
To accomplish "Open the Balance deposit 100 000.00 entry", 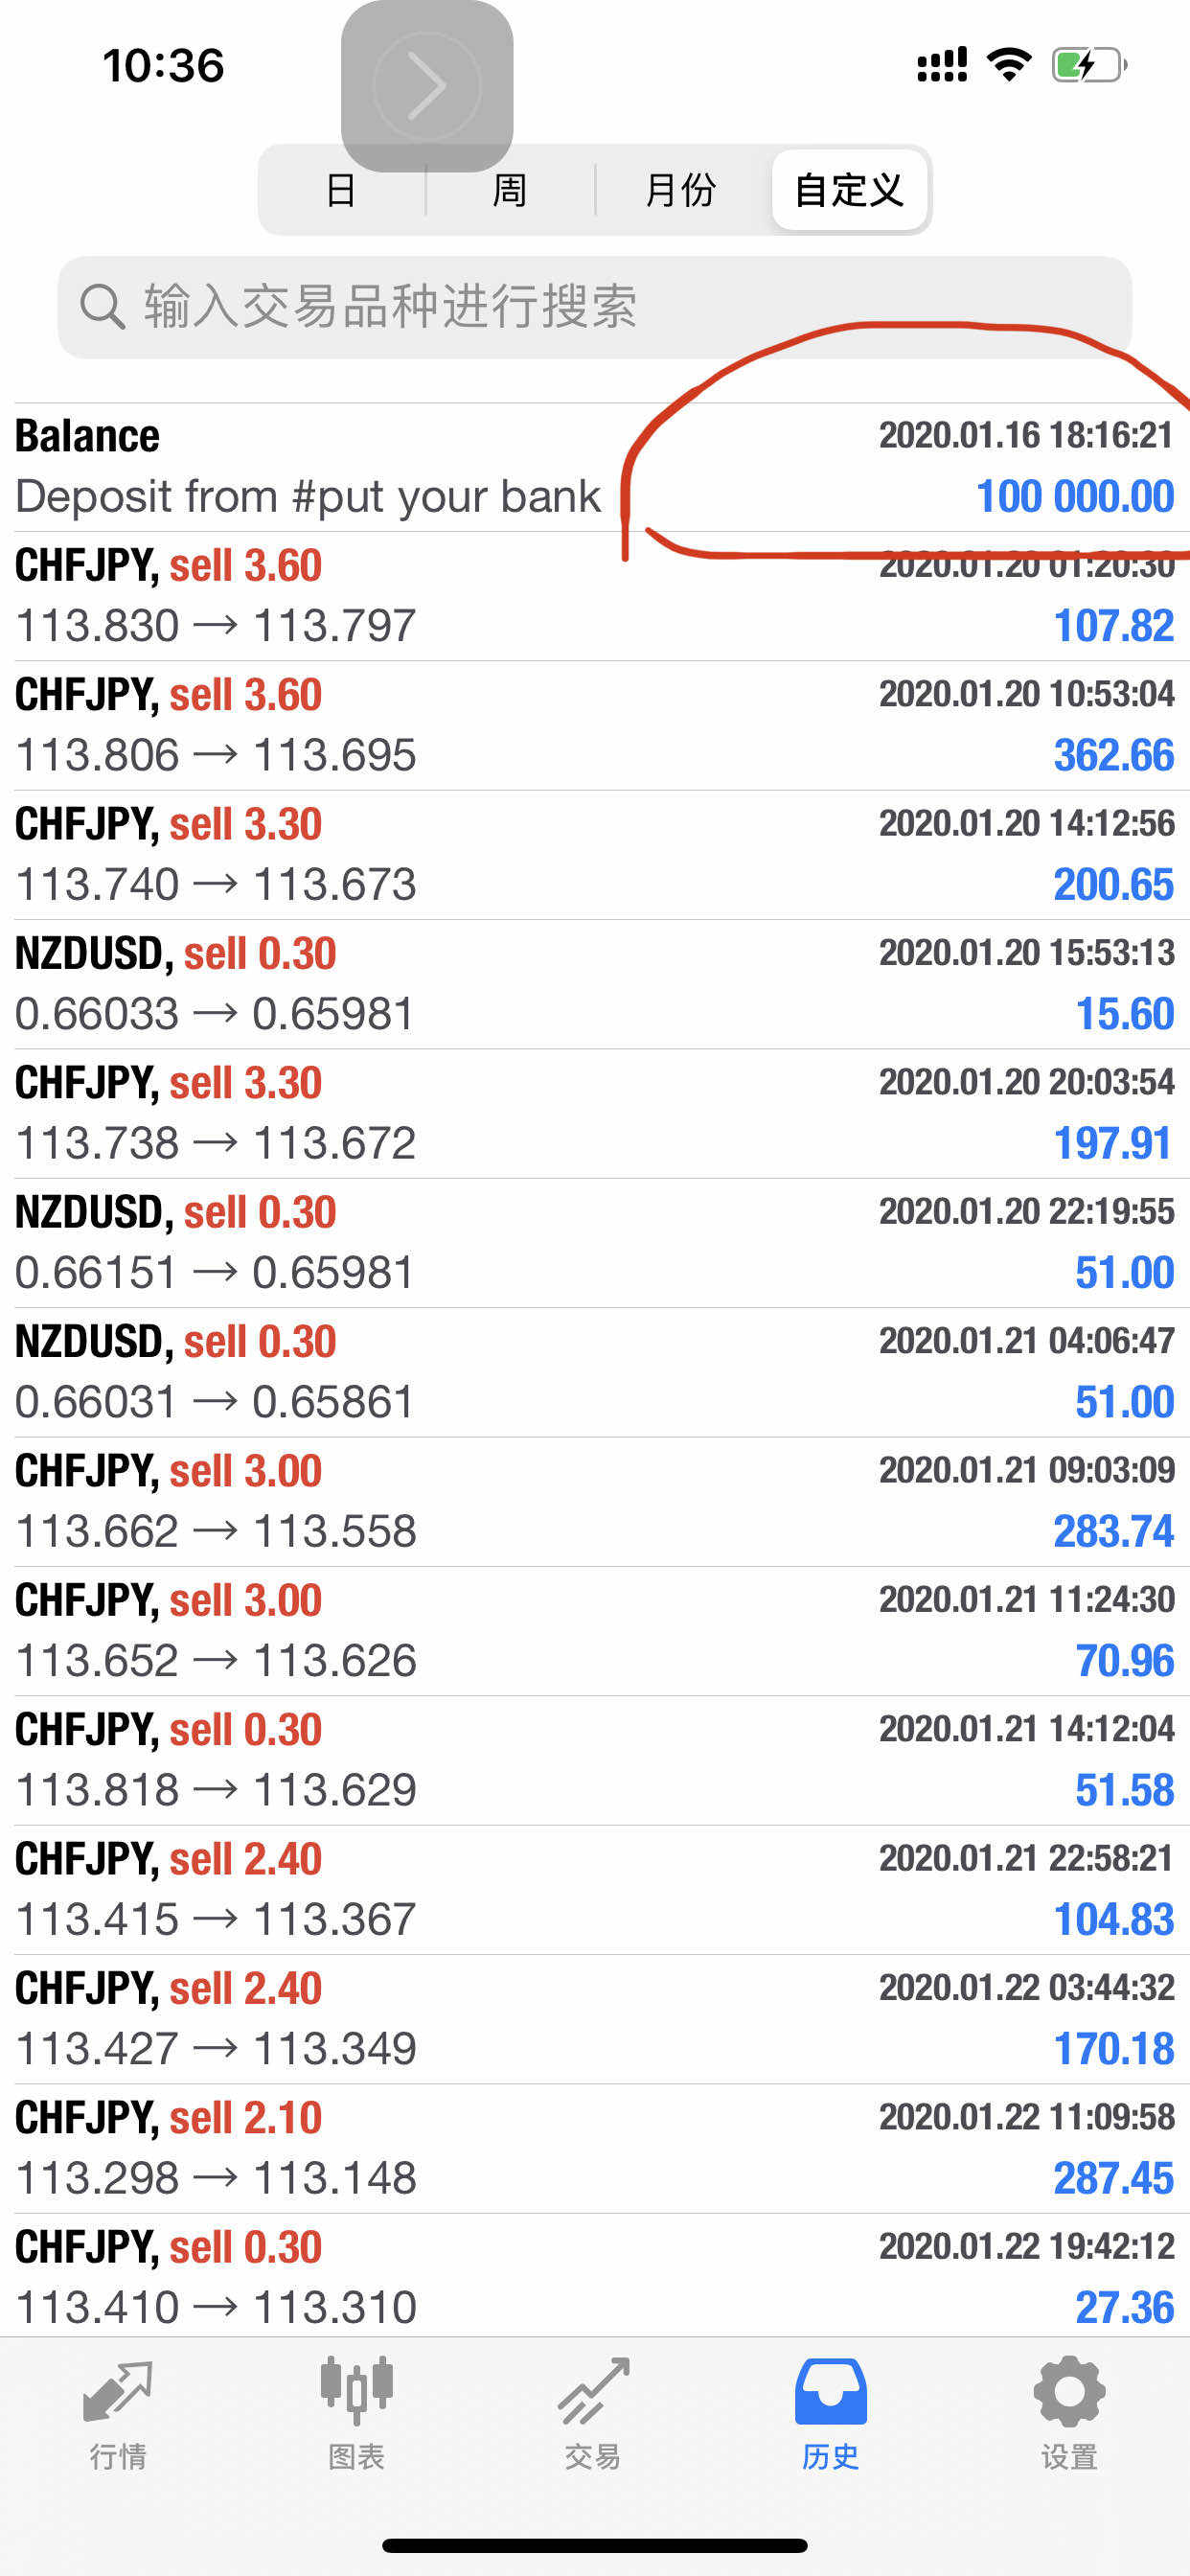I will (594, 467).
